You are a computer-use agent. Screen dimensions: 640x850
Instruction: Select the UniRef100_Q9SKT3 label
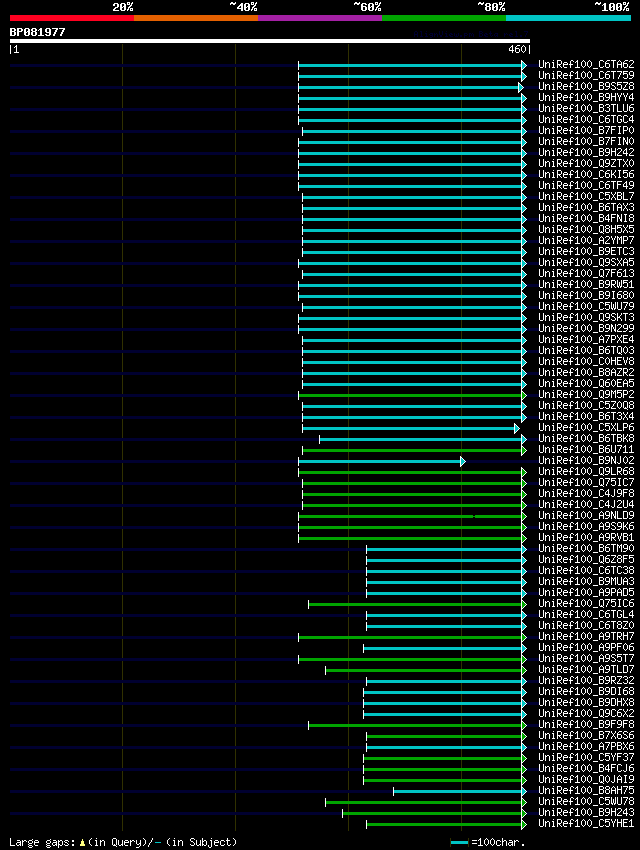586,318
